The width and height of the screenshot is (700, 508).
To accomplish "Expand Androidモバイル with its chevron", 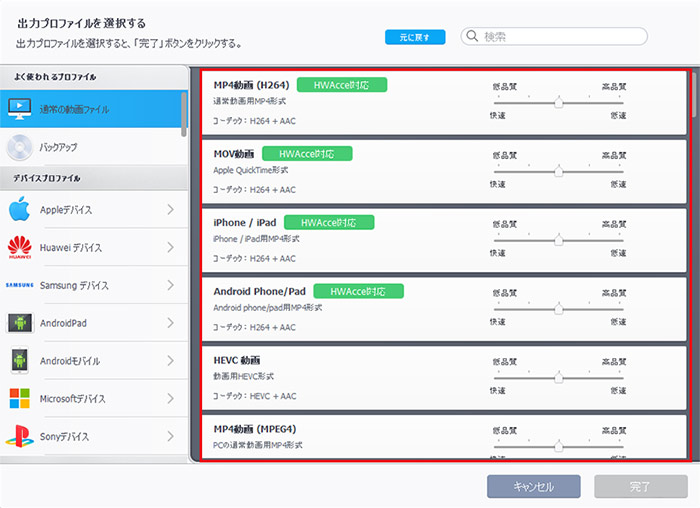I will [x=171, y=360].
